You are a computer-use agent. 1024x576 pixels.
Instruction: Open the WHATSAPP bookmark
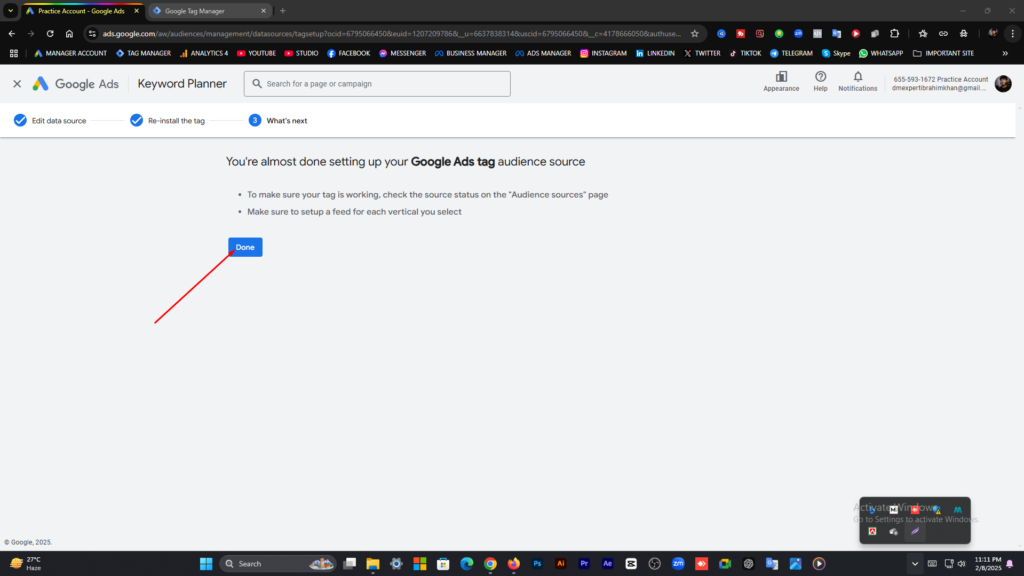881,54
